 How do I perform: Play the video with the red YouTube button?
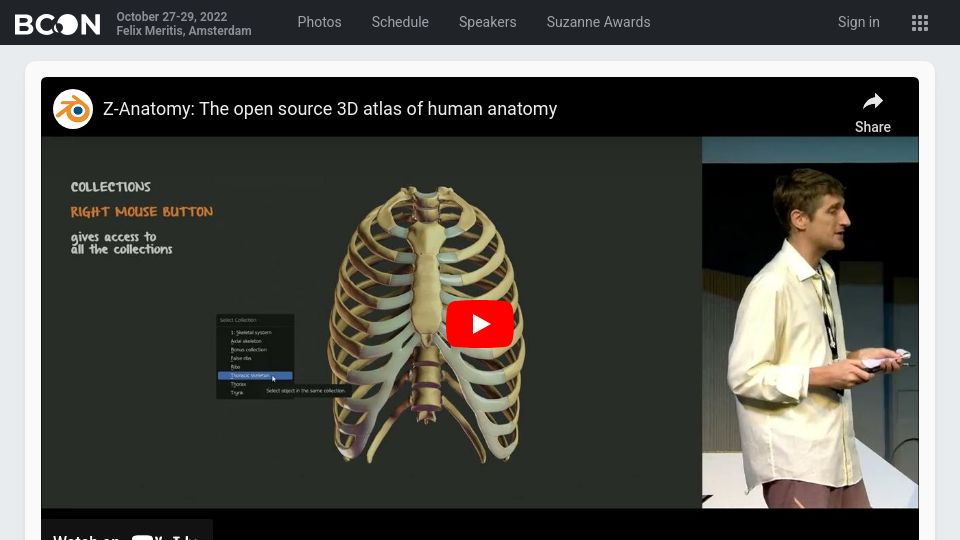(479, 324)
